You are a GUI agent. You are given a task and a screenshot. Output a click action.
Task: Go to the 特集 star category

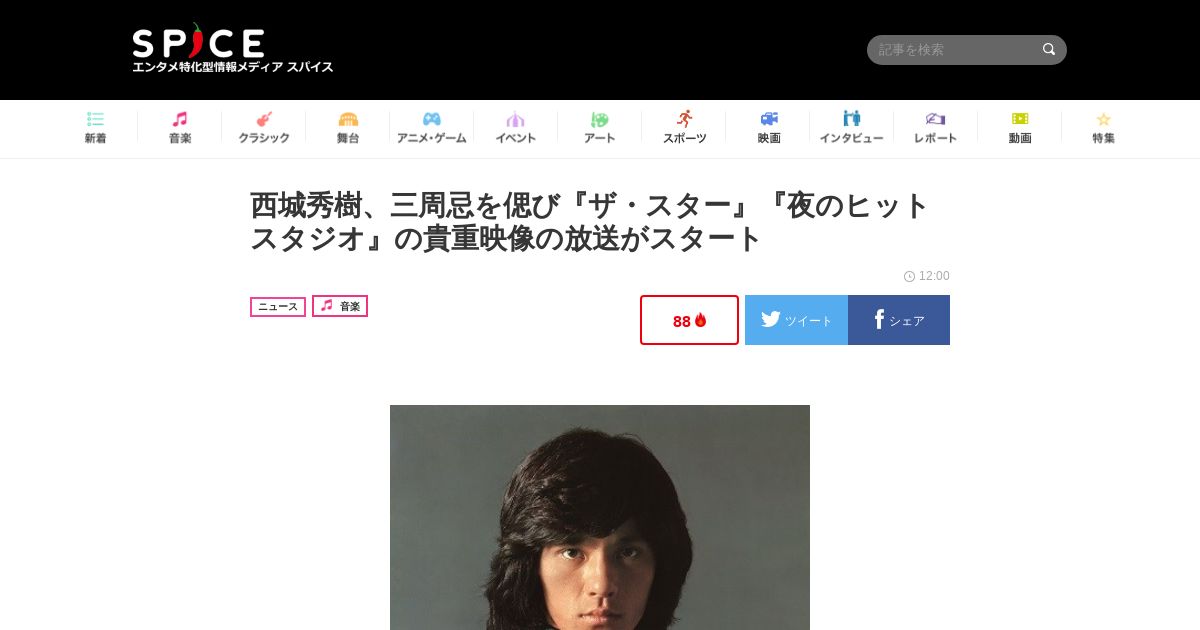(1104, 128)
